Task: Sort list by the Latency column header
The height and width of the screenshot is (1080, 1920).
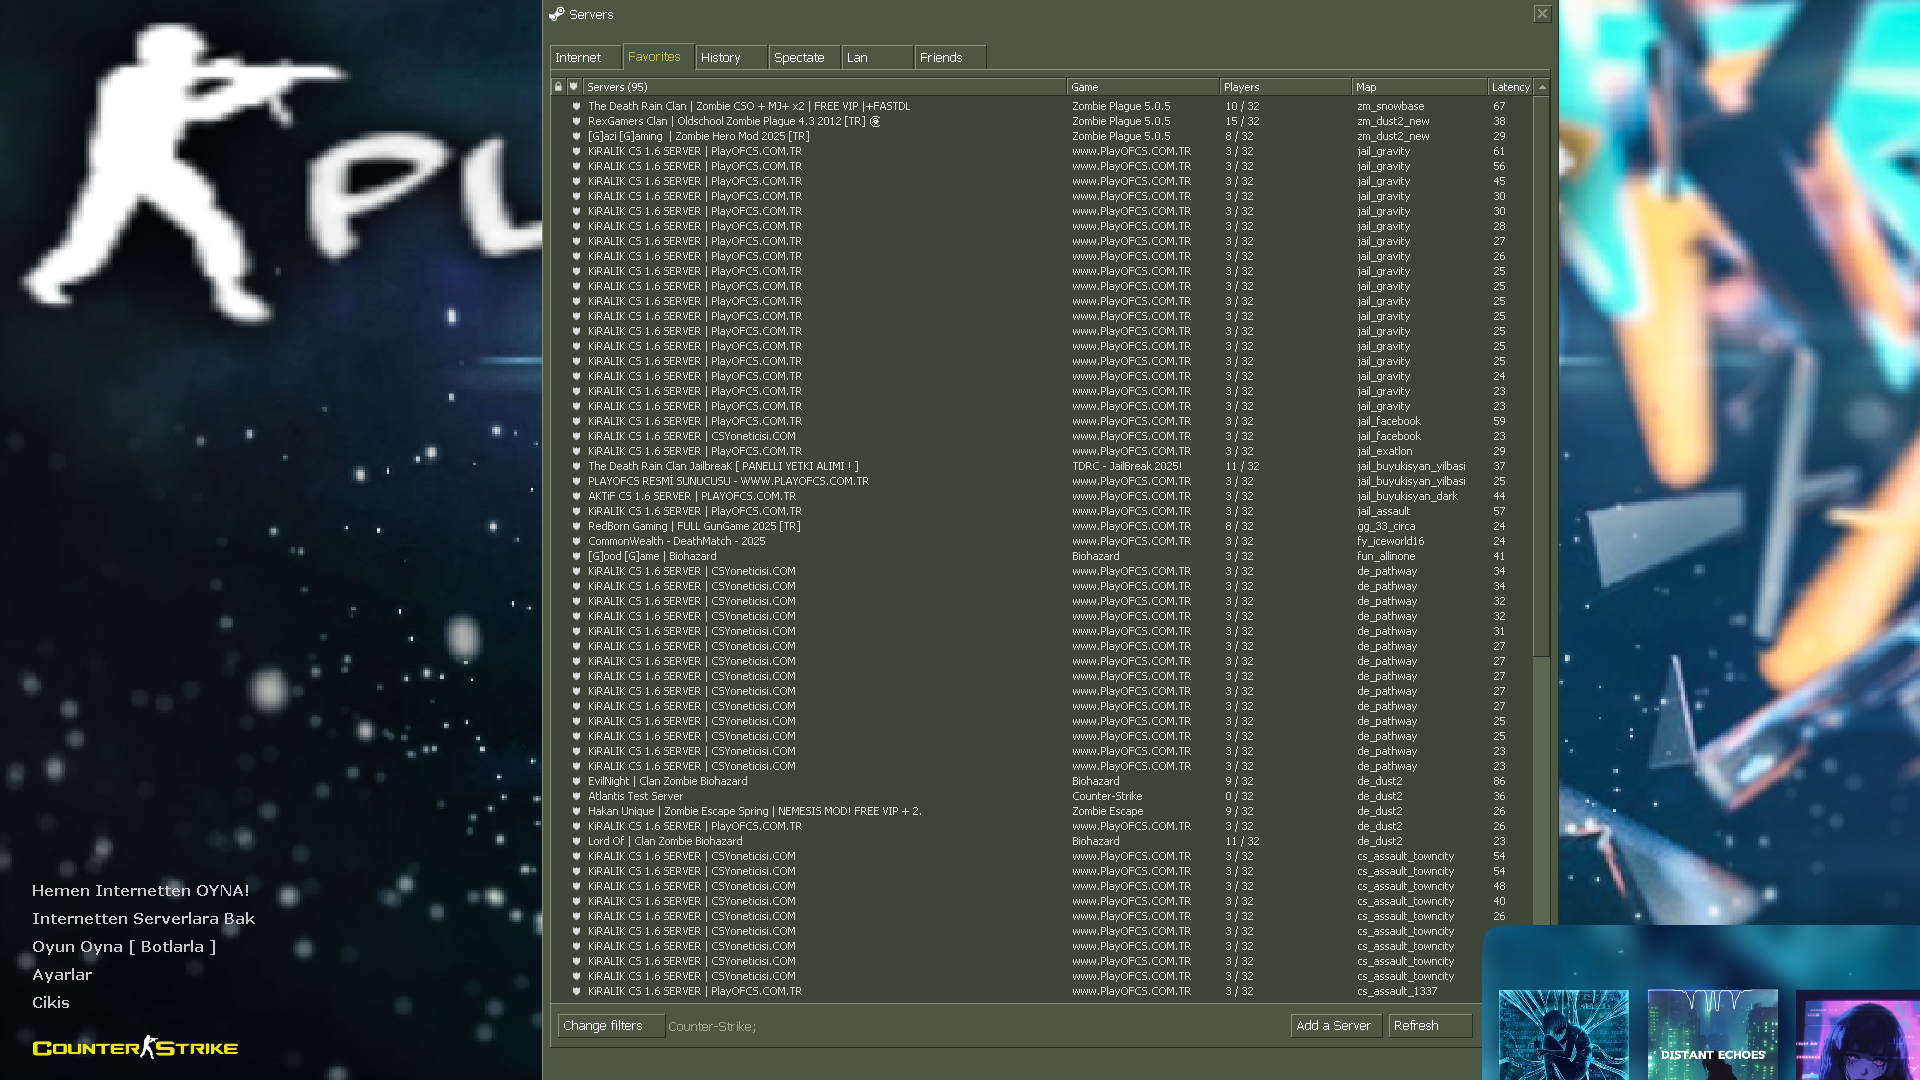Action: [1510, 87]
